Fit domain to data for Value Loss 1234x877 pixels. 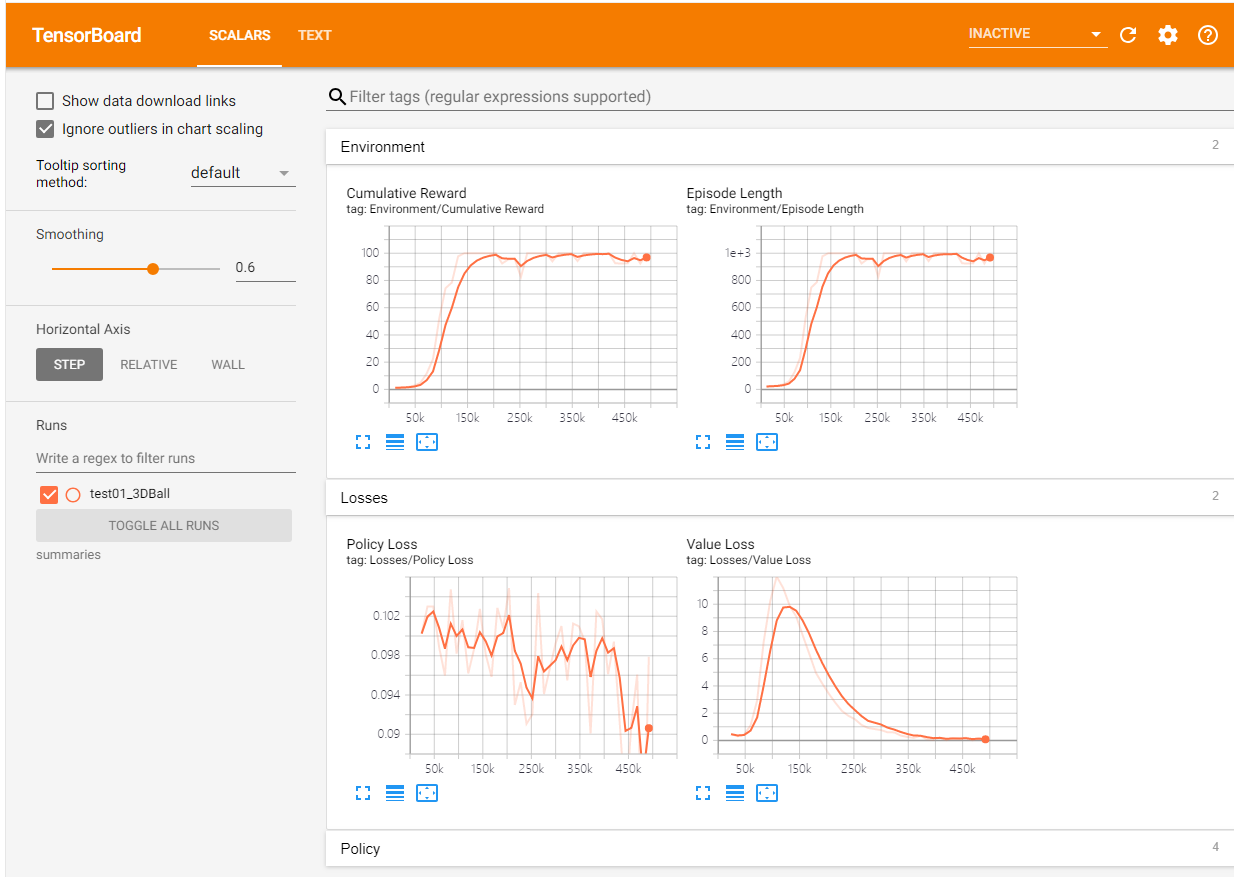pos(767,793)
